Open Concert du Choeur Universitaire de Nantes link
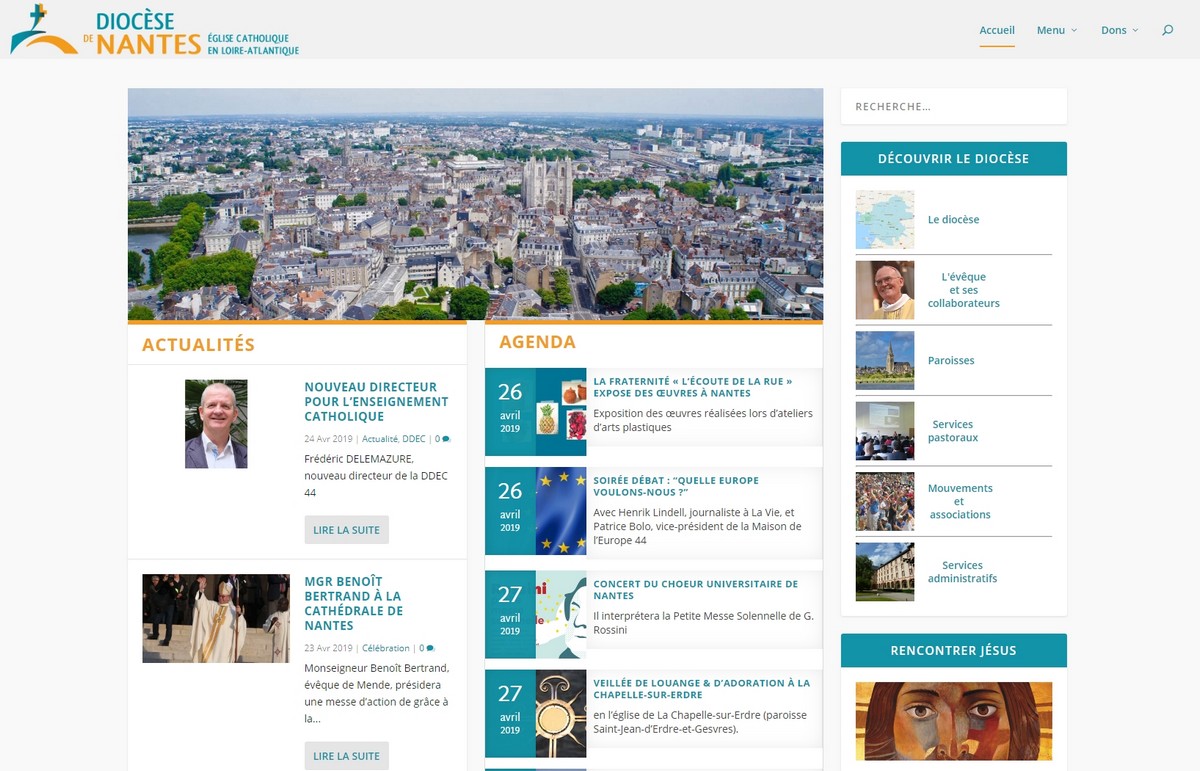 695,589
